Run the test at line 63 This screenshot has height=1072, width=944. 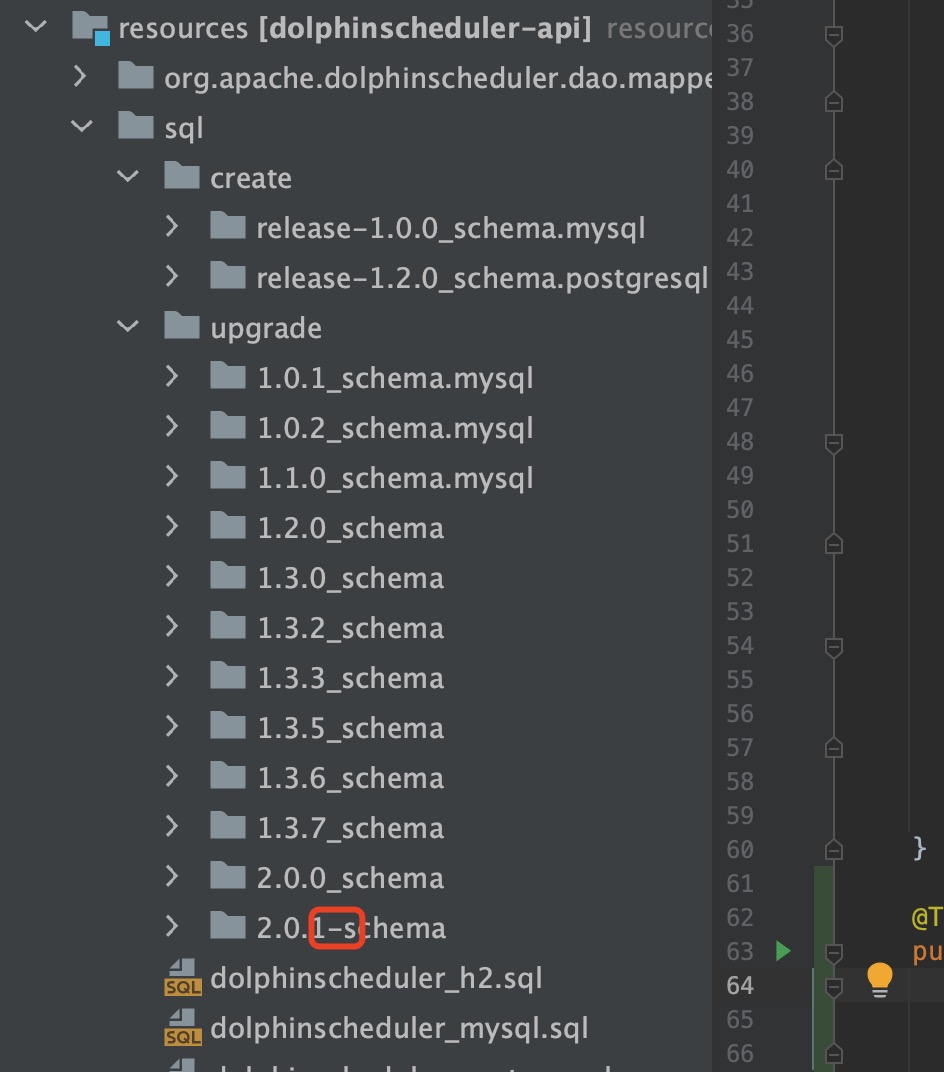783,951
